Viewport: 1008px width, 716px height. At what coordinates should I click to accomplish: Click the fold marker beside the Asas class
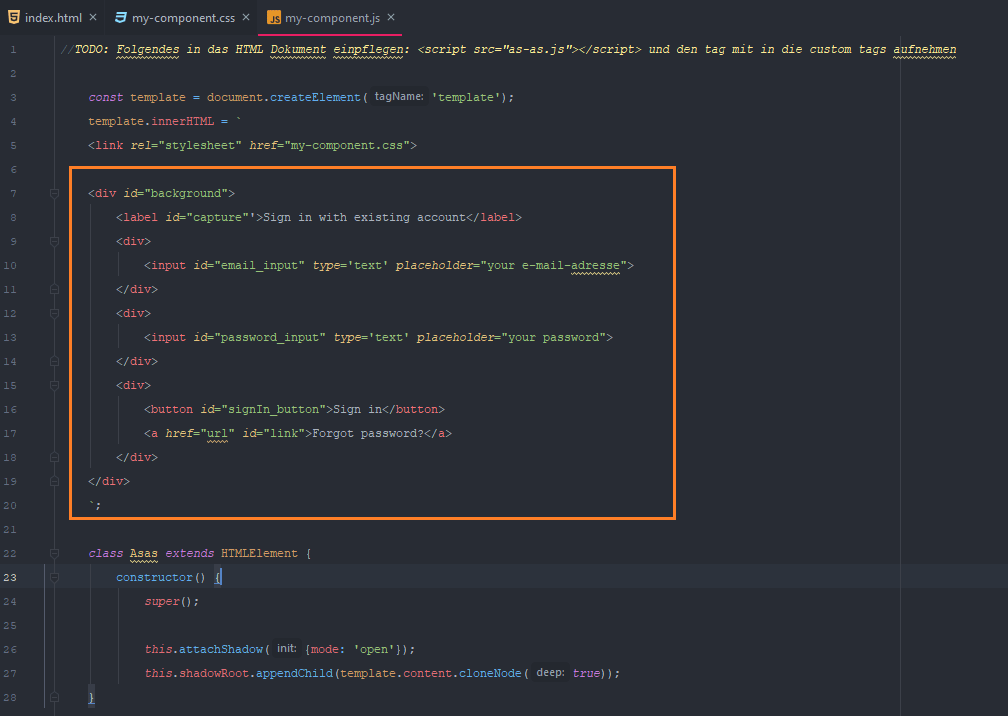[55, 553]
